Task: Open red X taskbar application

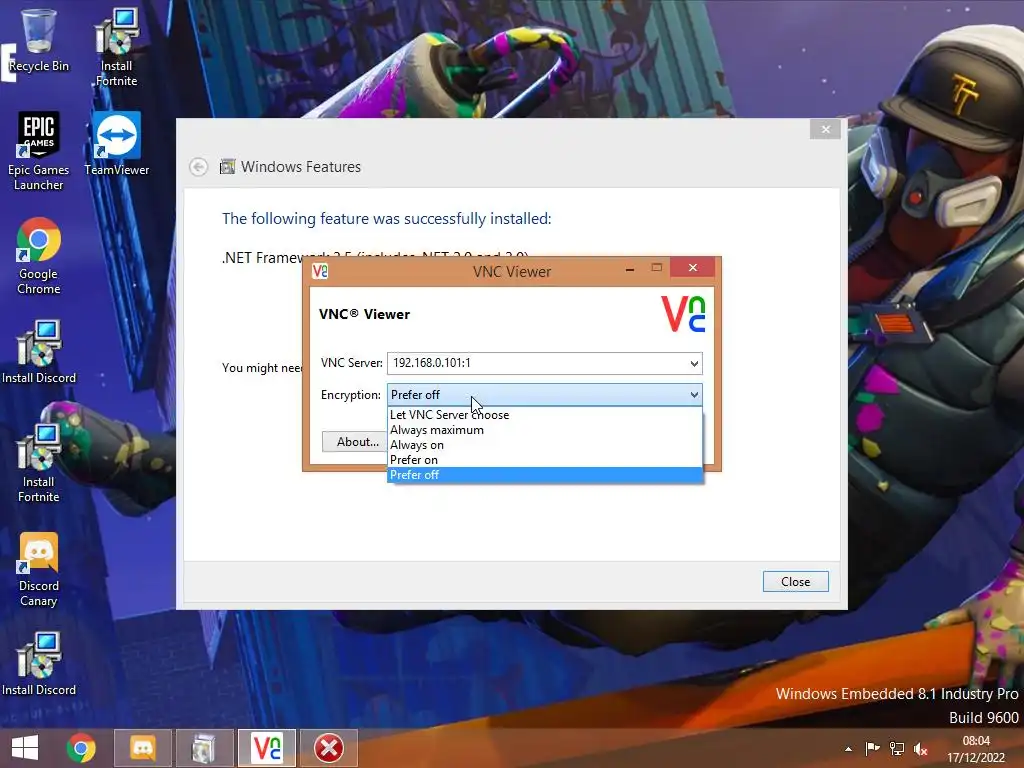Action: [x=328, y=748]
